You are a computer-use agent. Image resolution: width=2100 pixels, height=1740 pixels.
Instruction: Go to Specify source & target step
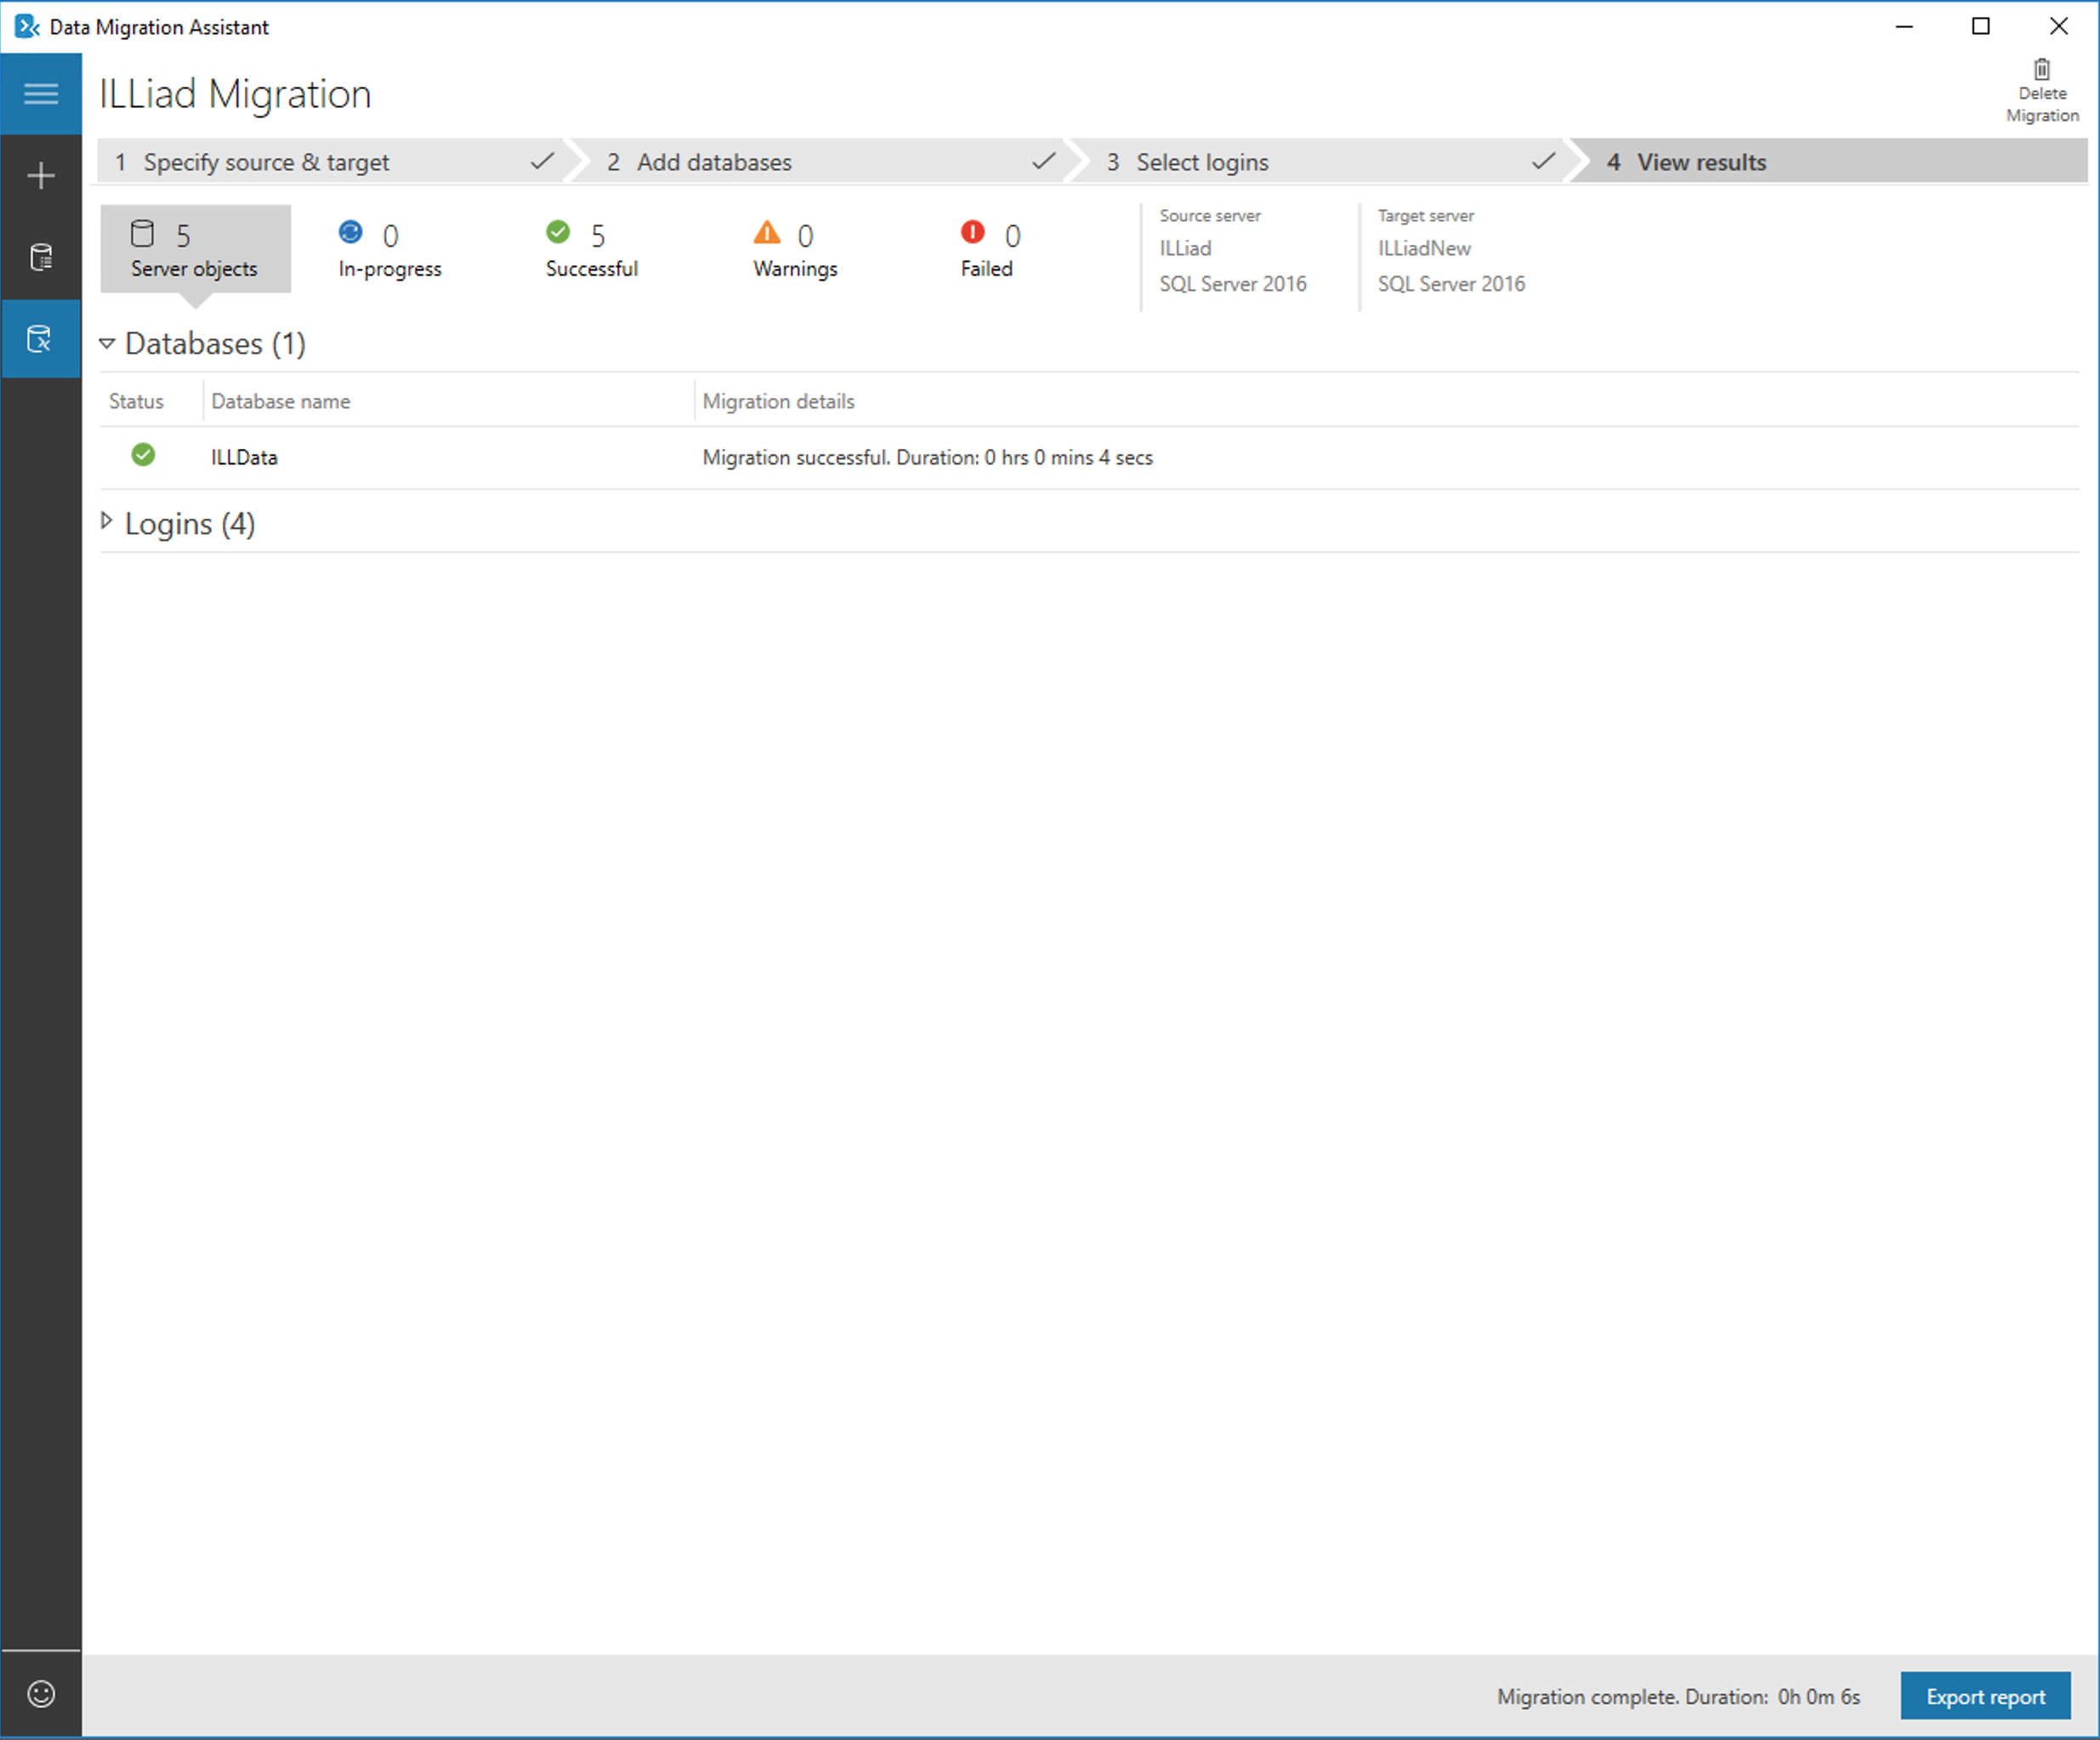coord(265,161)
